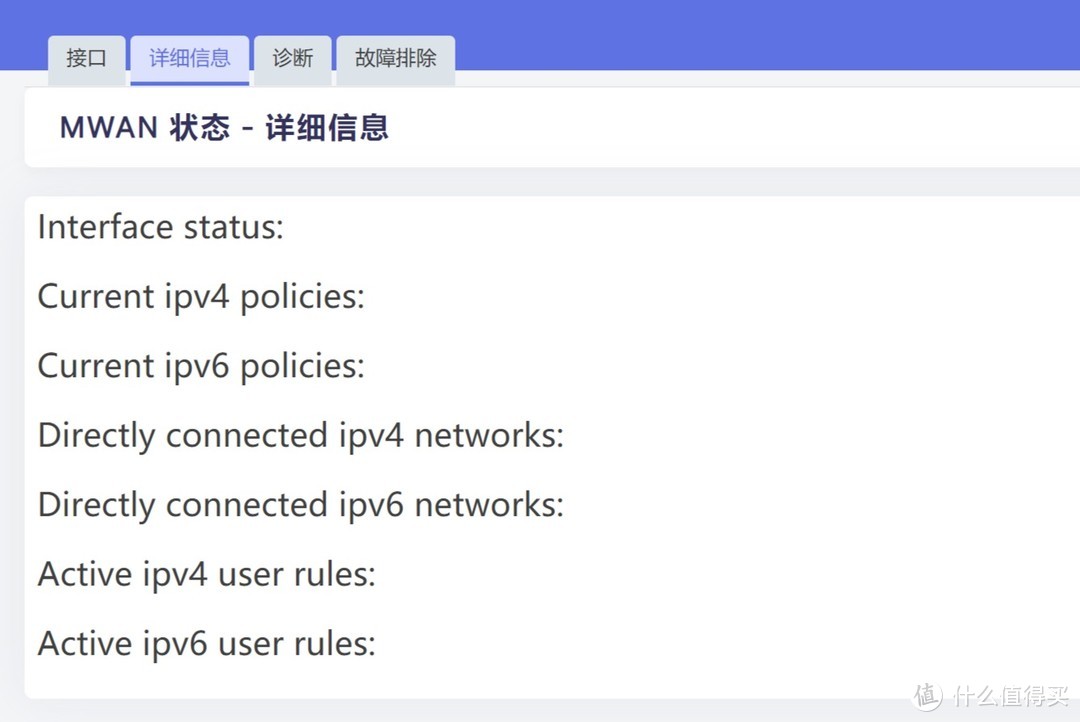The height and width of the screenshot is (722, 1080).
Task: Select the Active ipv6 user rules text
Action: pos(205,643)
